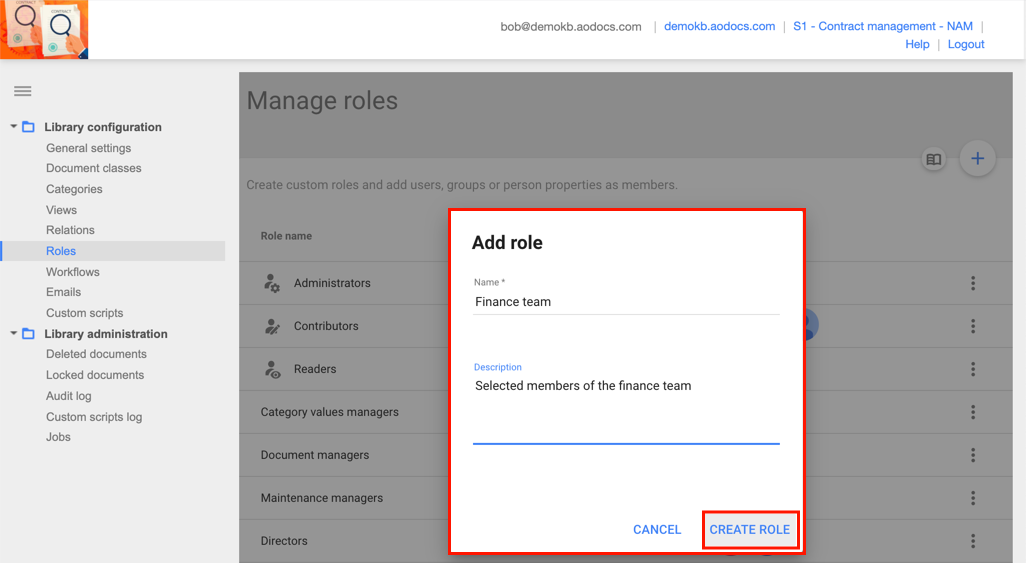Open three-dot menu for Administrators row

(x=973, y=283)
